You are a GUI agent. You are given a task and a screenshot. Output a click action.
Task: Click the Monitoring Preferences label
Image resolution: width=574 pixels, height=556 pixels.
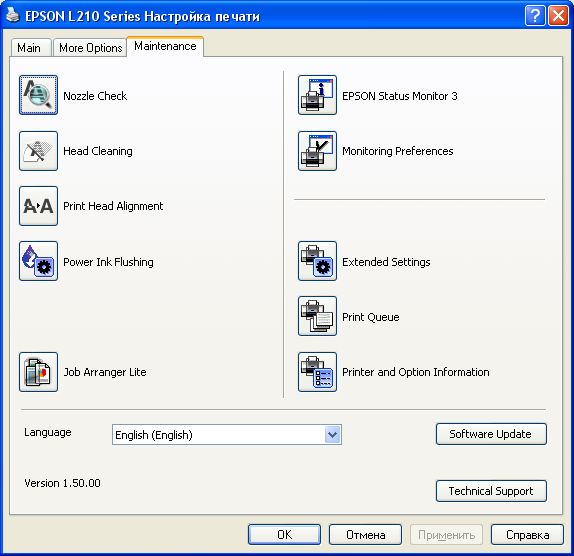click(398, 151)
